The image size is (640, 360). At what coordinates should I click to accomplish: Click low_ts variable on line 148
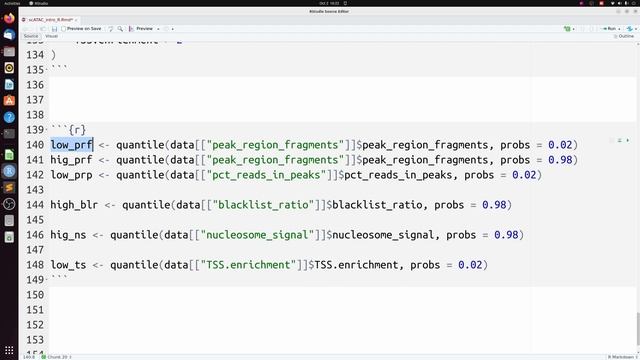click(x=68, y=265)
